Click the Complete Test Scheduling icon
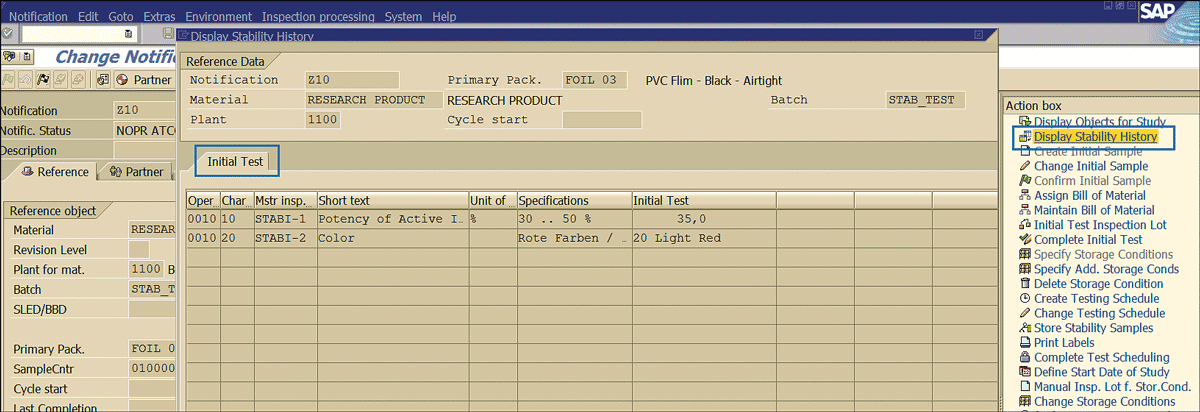1200x412 pixels. click(x=1025, y=357)
